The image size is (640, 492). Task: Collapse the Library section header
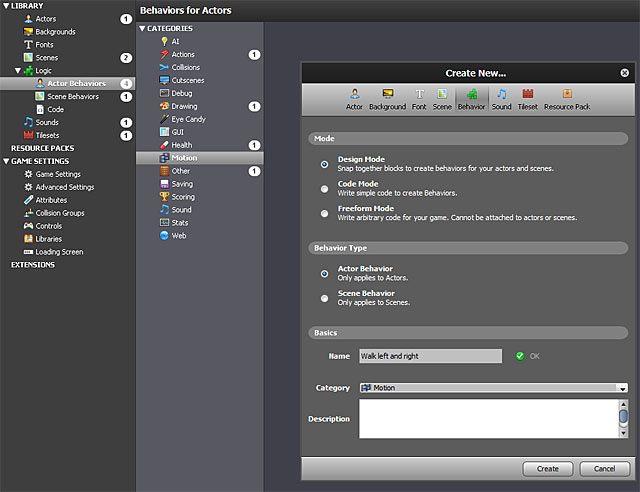tap(5, 6)
